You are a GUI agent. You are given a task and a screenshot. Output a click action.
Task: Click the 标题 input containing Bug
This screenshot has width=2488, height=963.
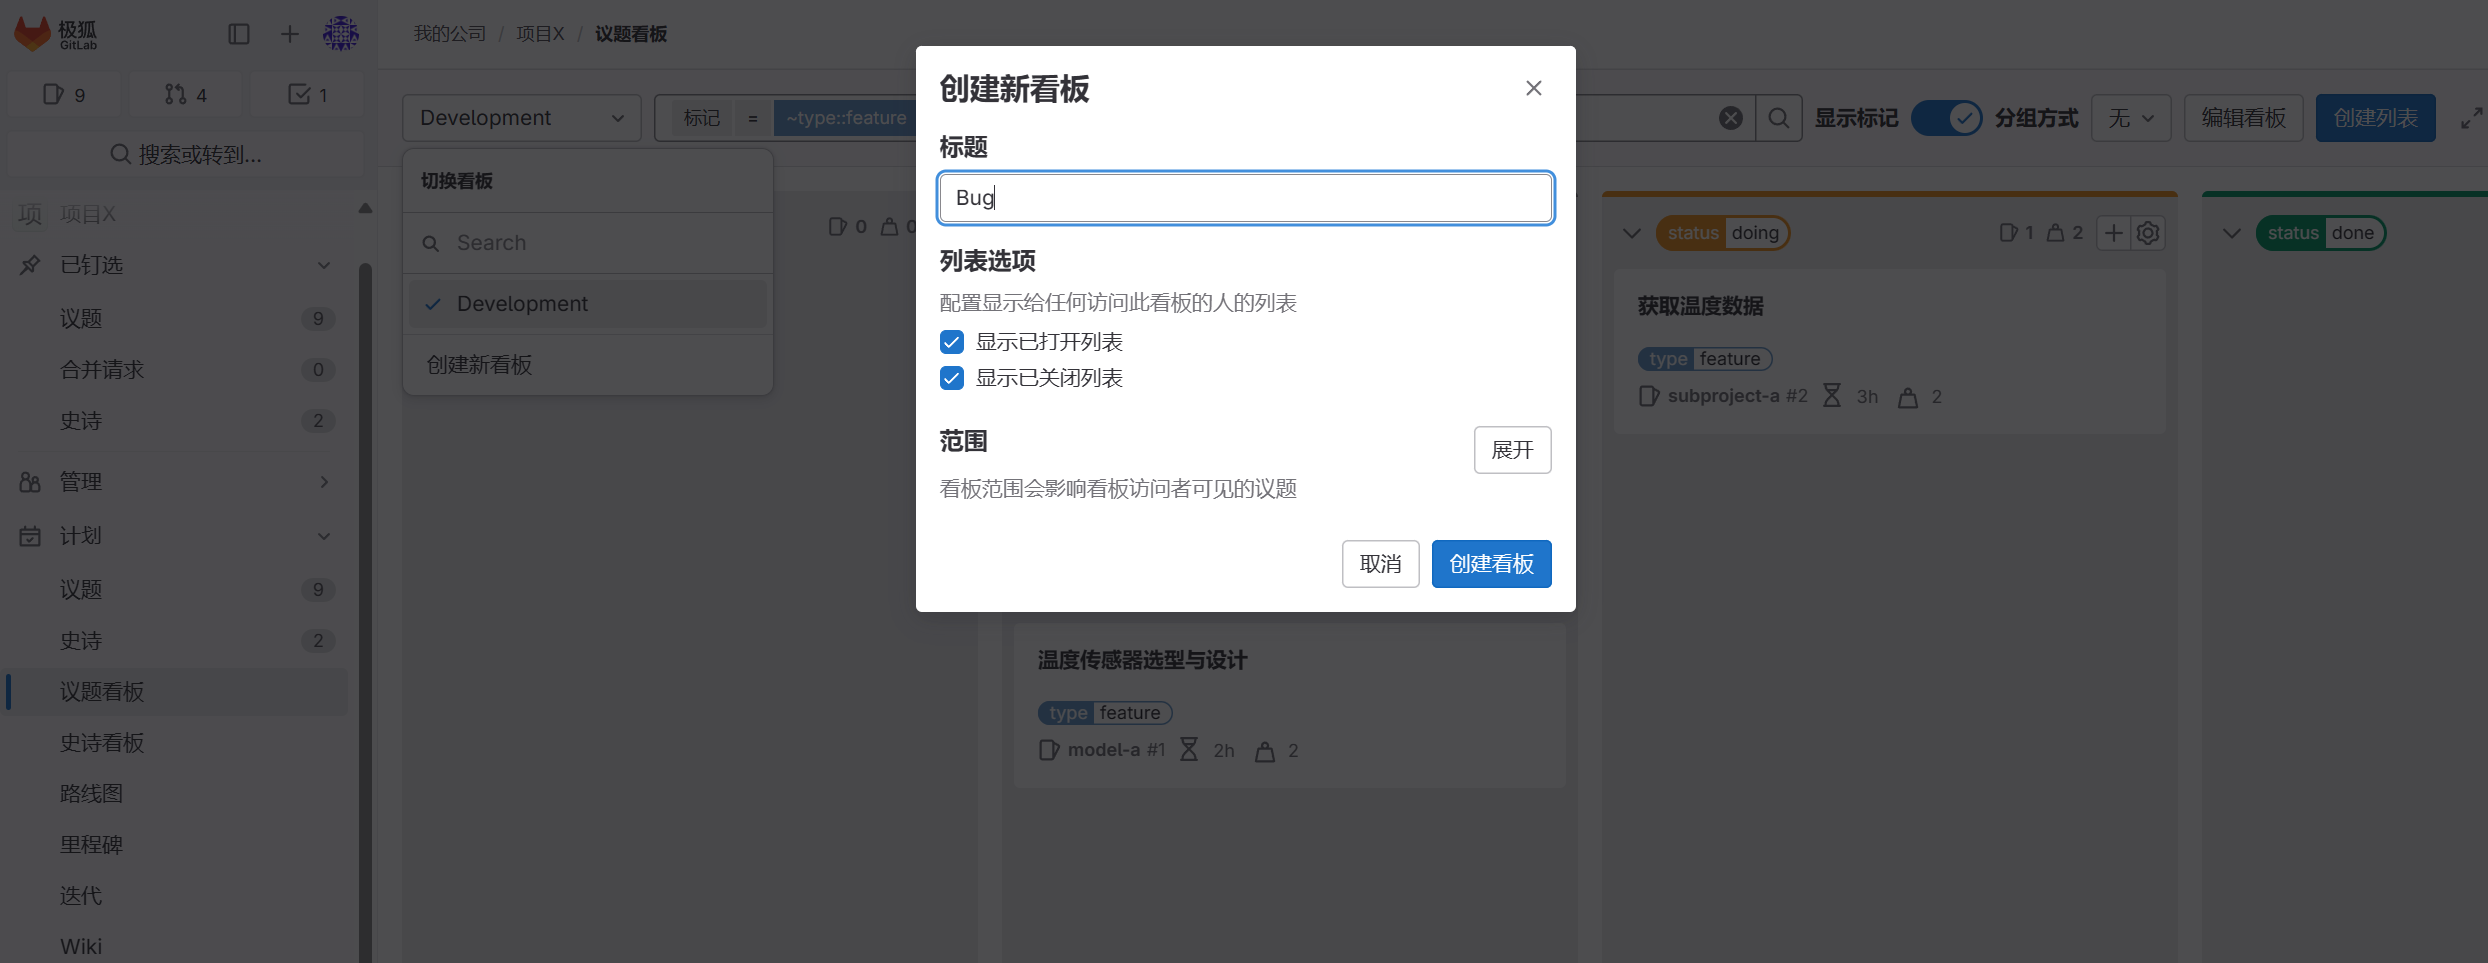click(1245, 198)
